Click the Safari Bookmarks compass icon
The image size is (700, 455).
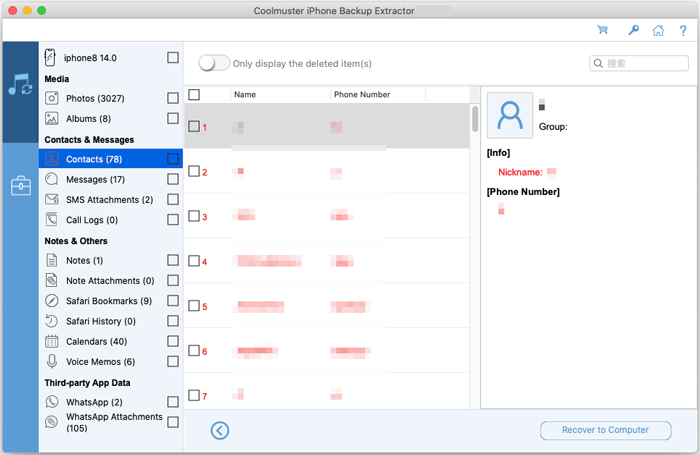click(x=52, y=301)
